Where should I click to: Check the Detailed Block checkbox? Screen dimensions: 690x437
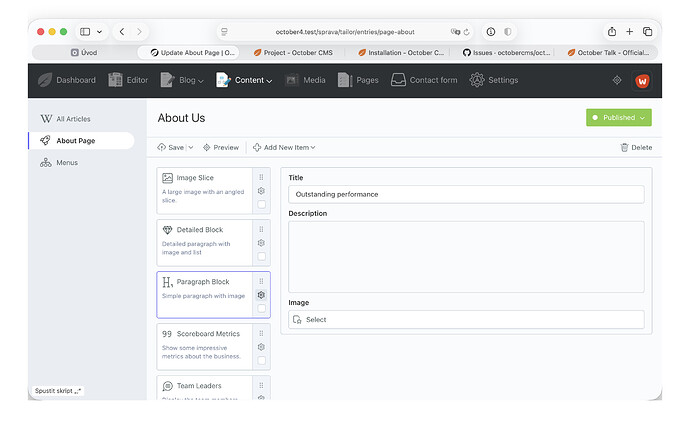261,256
